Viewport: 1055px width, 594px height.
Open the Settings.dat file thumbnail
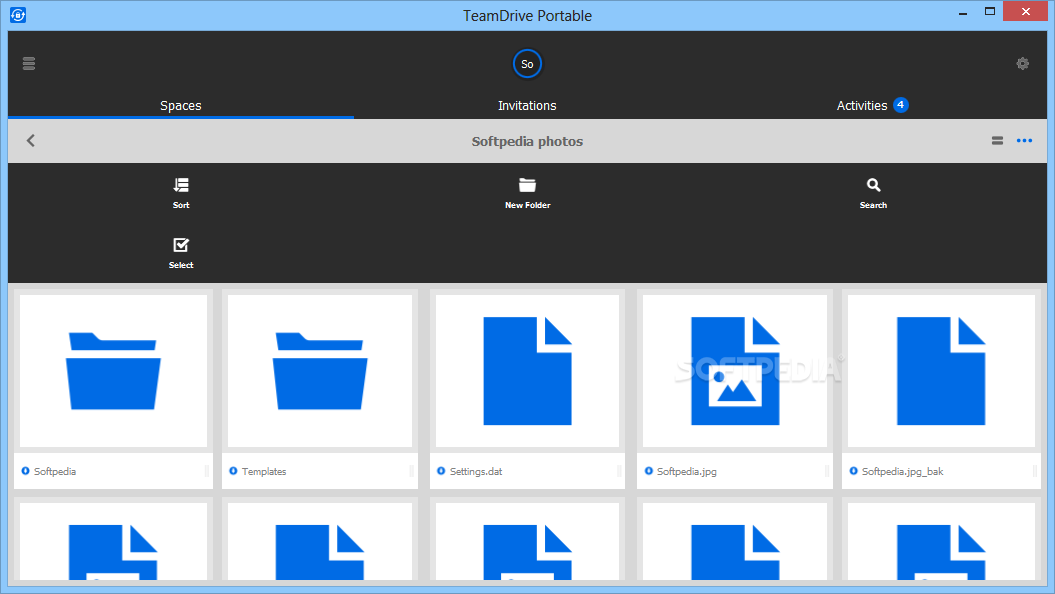pos(528,371)
